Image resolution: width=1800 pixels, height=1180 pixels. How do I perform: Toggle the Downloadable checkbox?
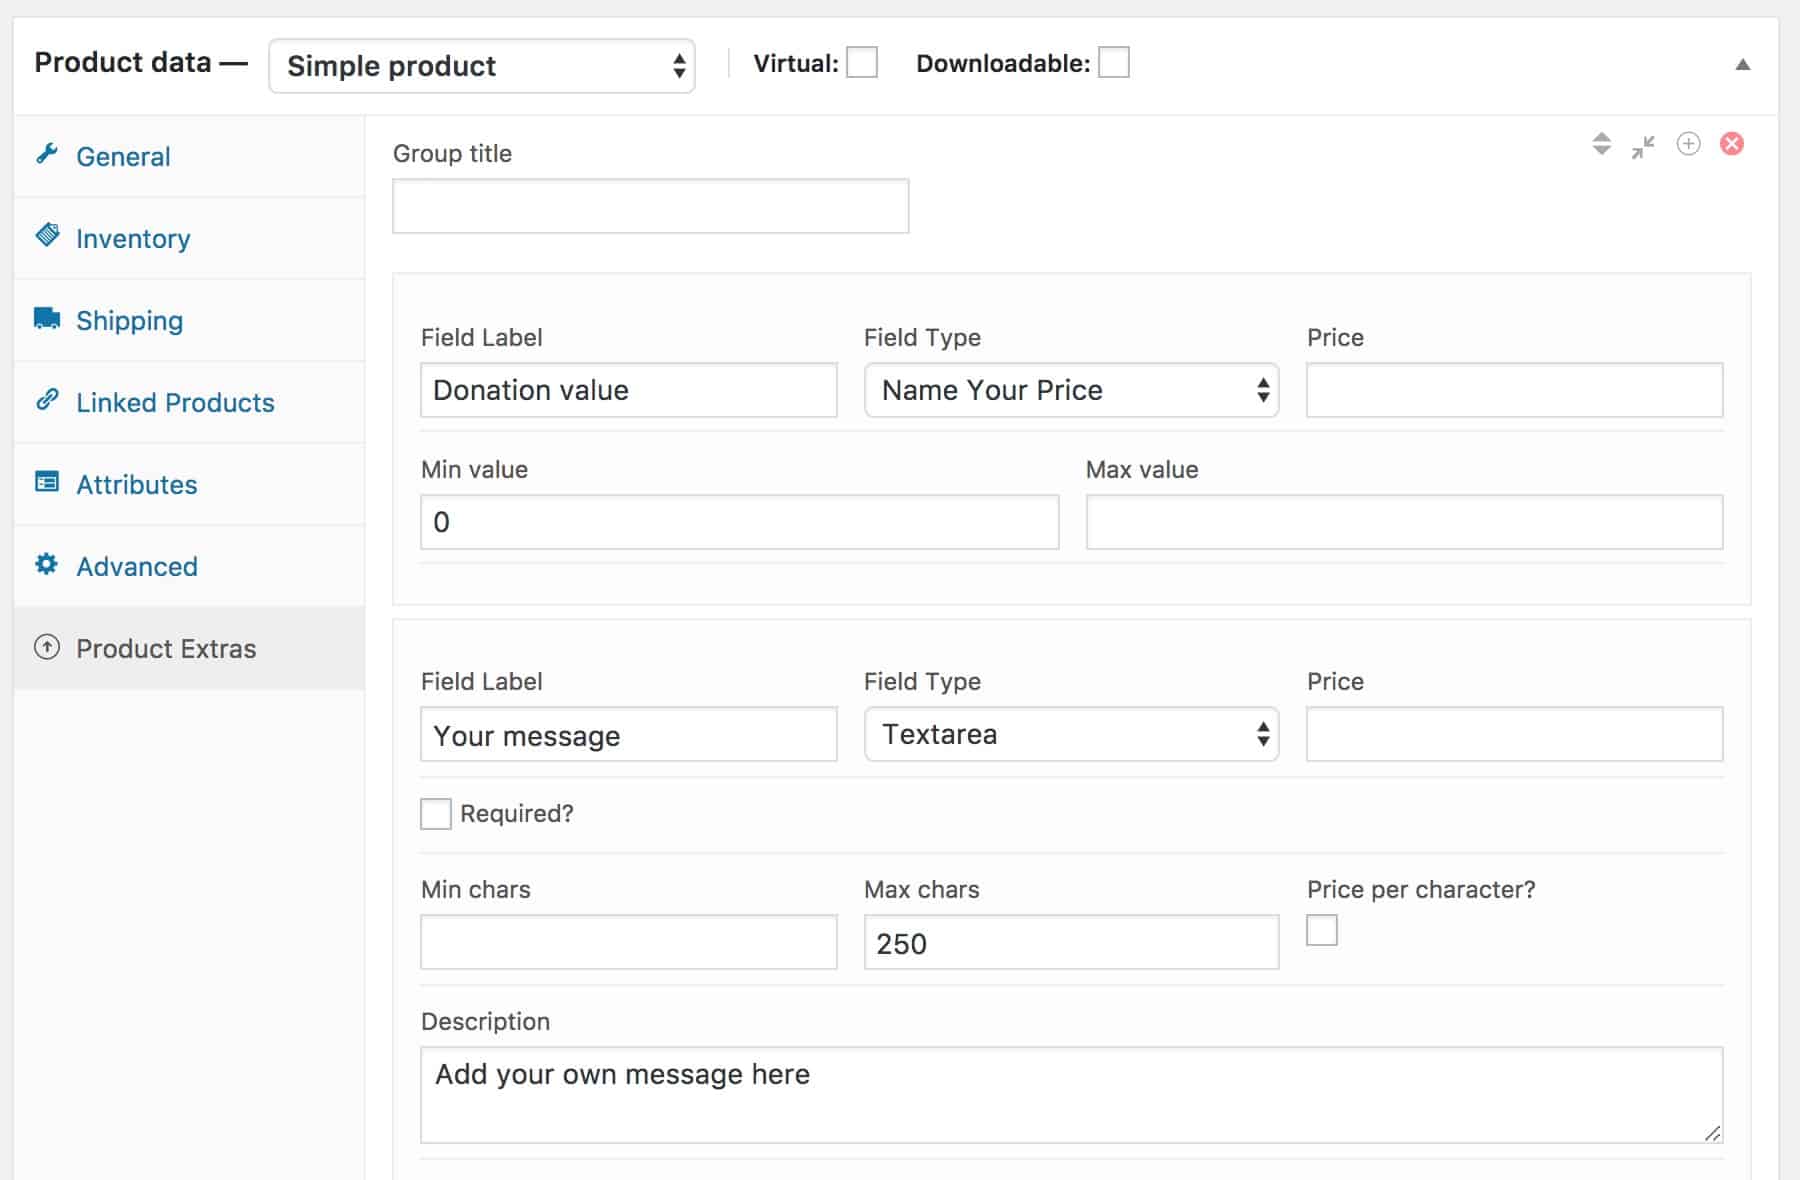point(1114,63)
